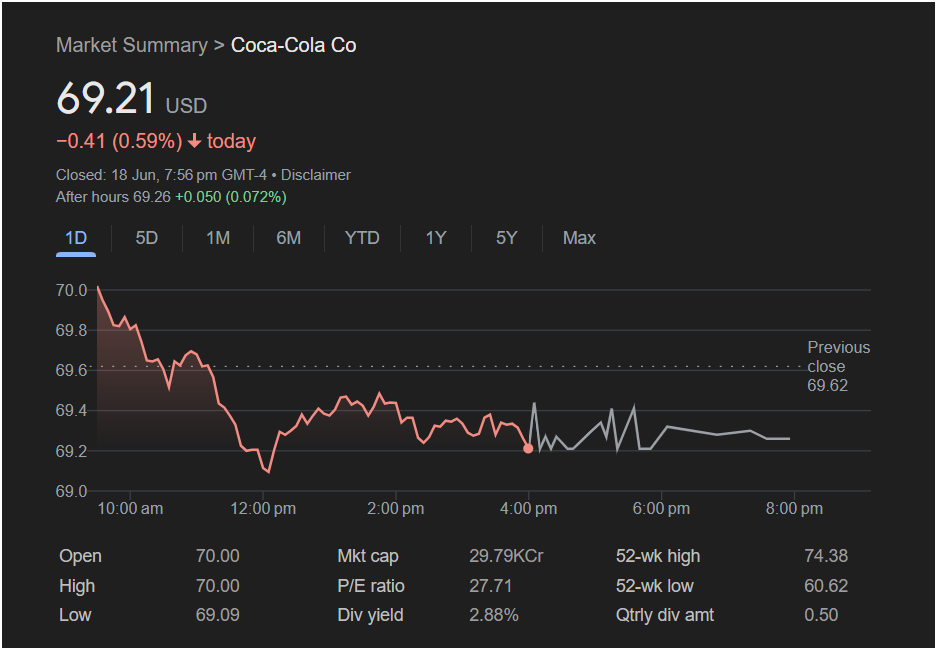Image resolution: width=937 pixels, height=650 pixels.
Task: Click the 12:00 pm axis label
Action: click(264, 509)
